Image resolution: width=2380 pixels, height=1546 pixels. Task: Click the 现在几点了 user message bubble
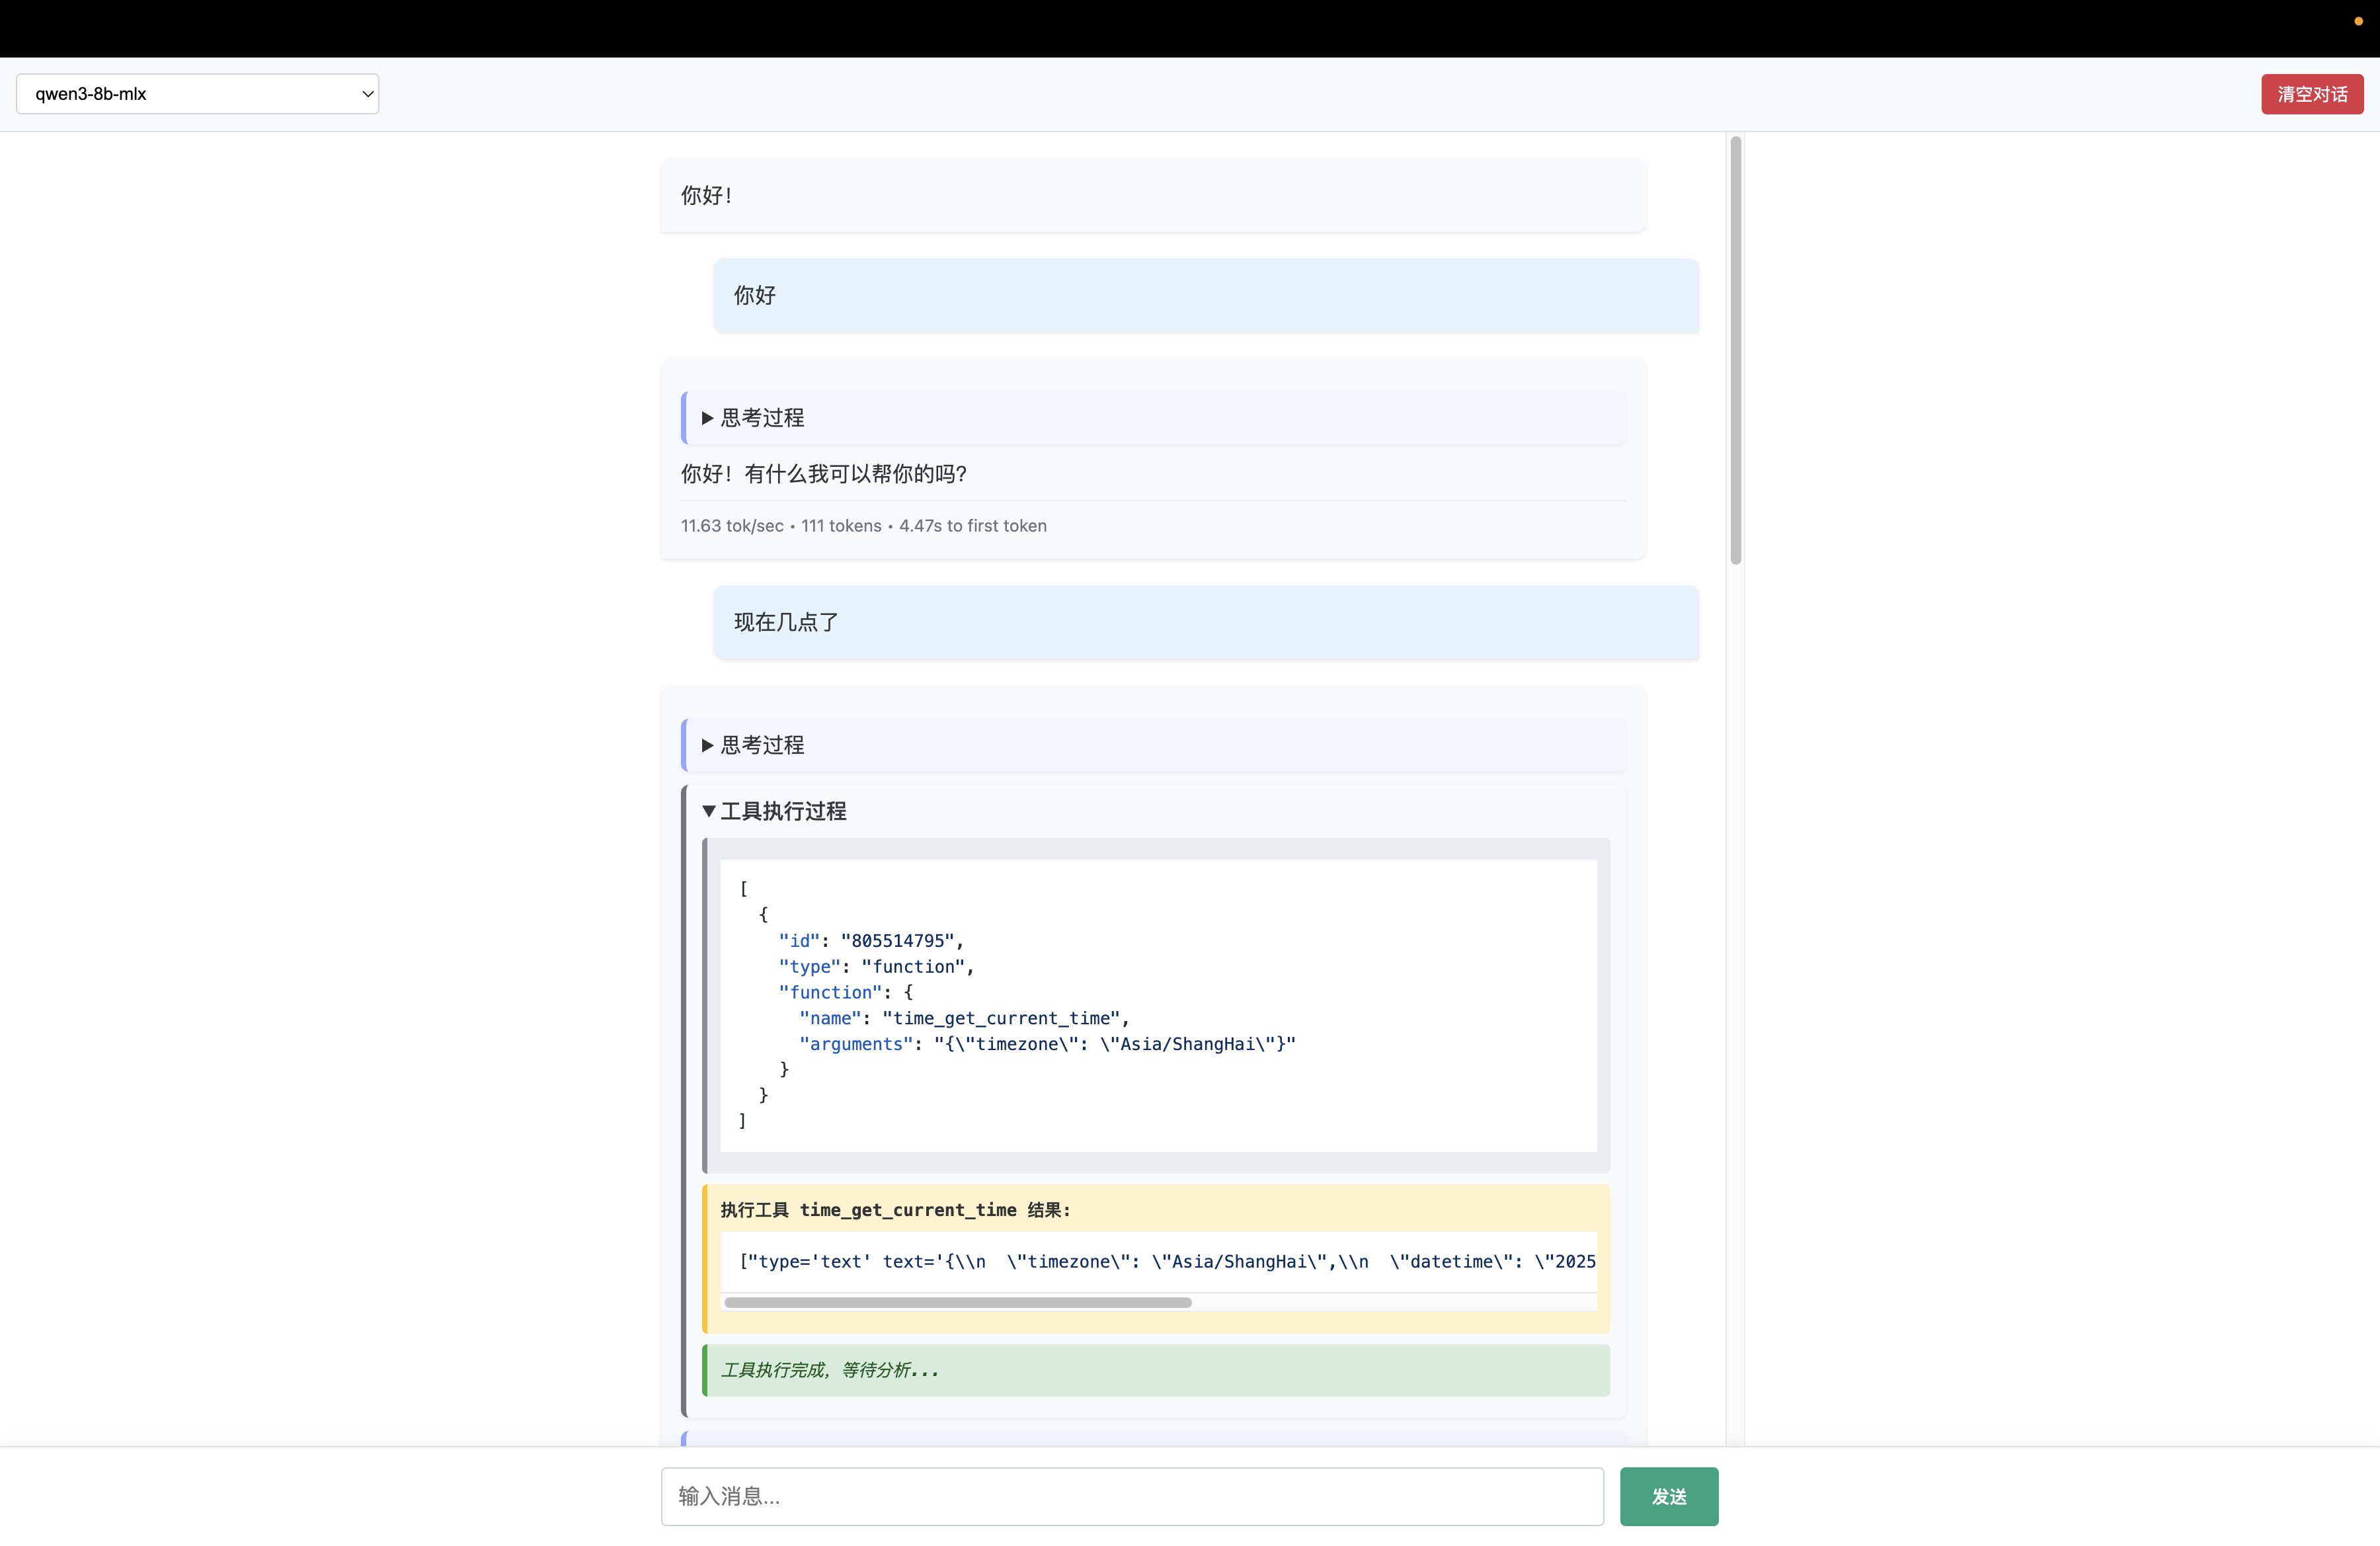click(x=1205, y=622)
